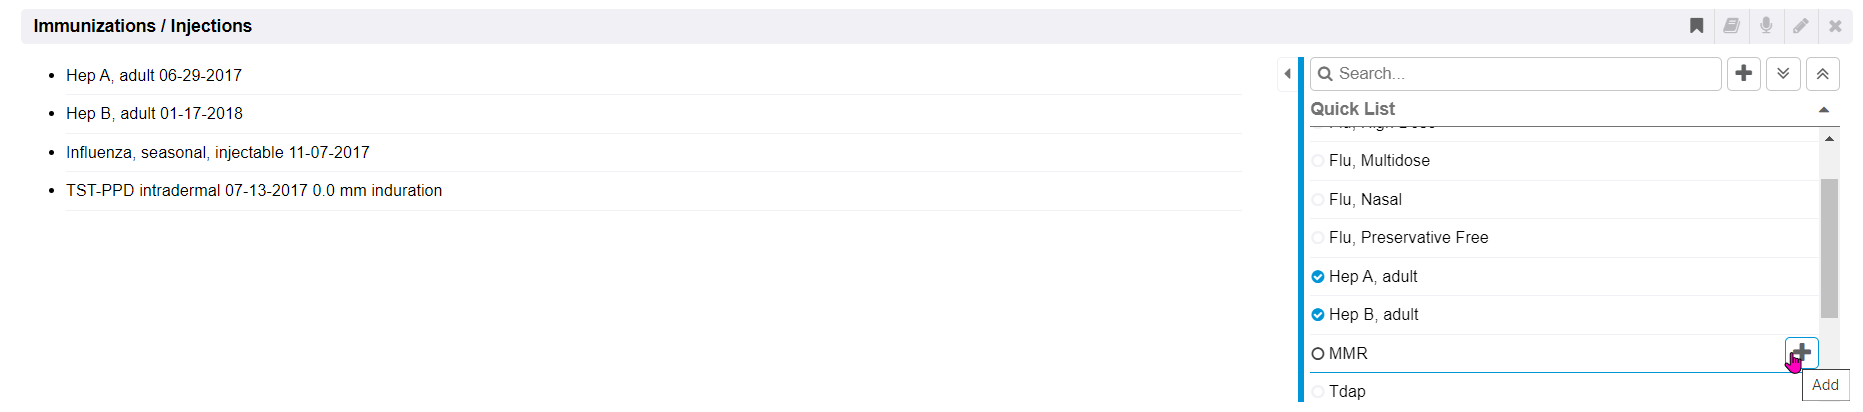Expand all with double-down chevron

click(x=1783, y=74)
